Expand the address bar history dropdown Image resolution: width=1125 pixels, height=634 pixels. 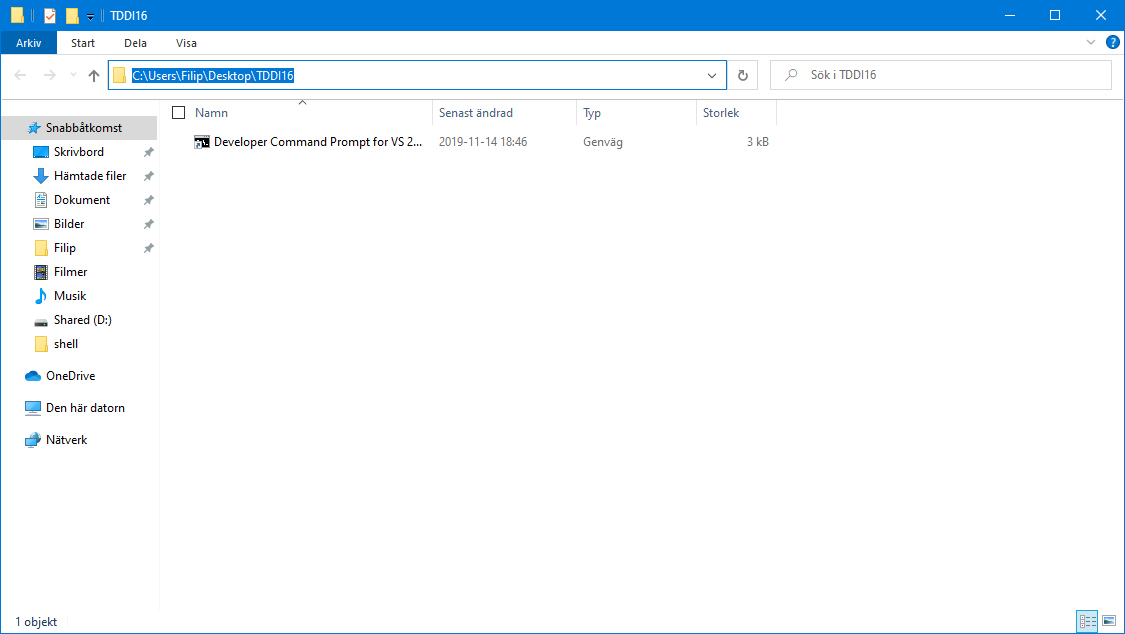(712, 75)
